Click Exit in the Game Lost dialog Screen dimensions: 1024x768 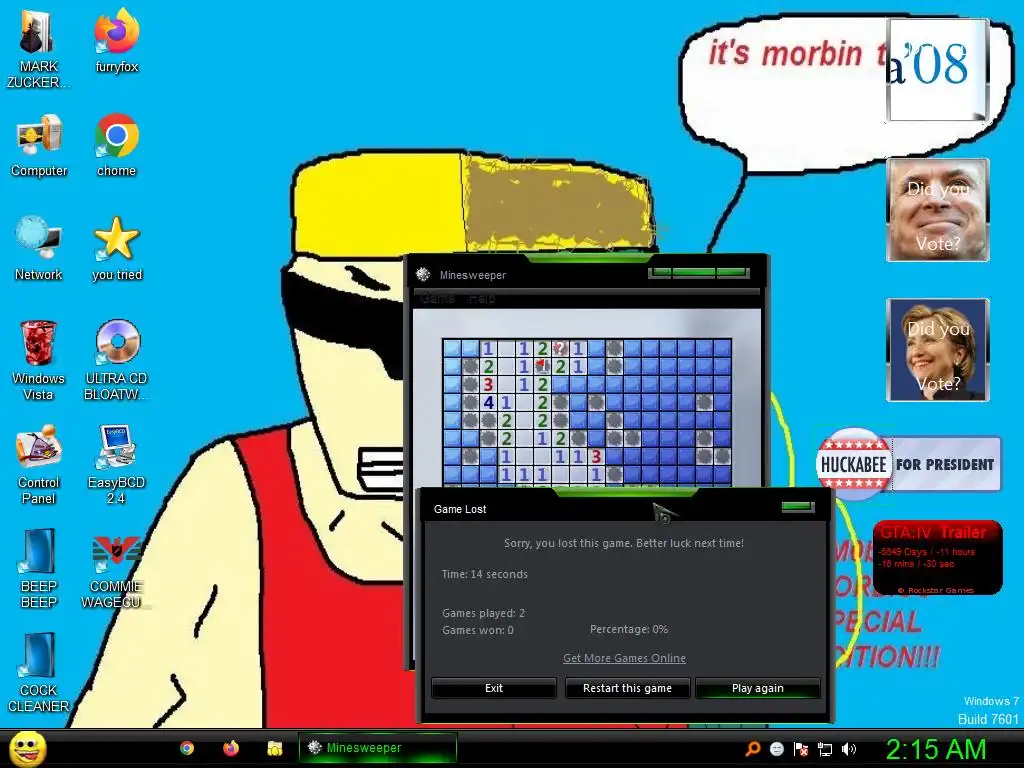coord(494,688)
